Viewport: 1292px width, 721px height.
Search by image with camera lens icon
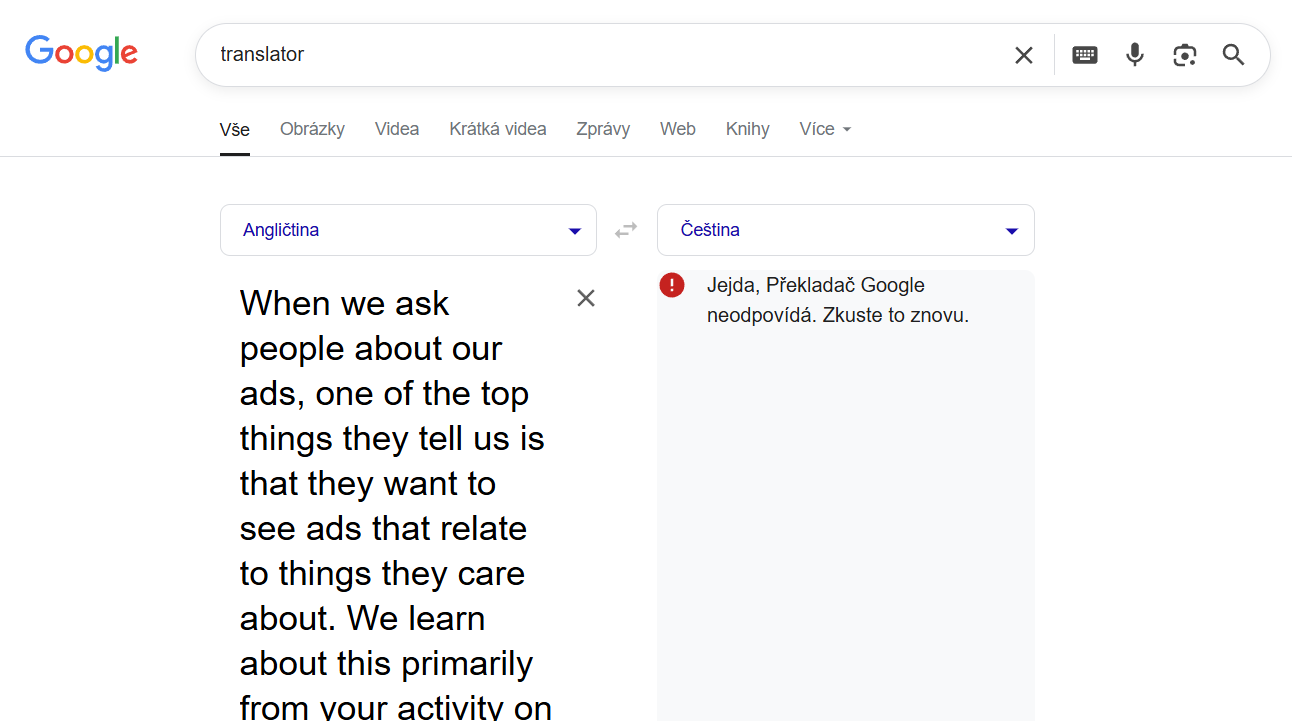coord(1184,55)
